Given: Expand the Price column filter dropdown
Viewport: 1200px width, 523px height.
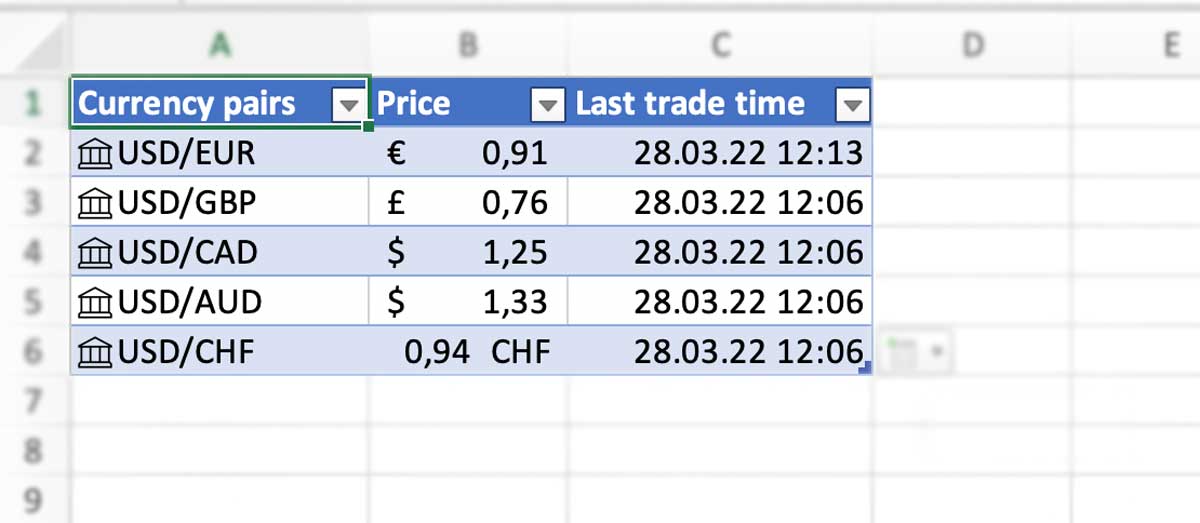Looking at the screenshot, I should tap(548, 105).
